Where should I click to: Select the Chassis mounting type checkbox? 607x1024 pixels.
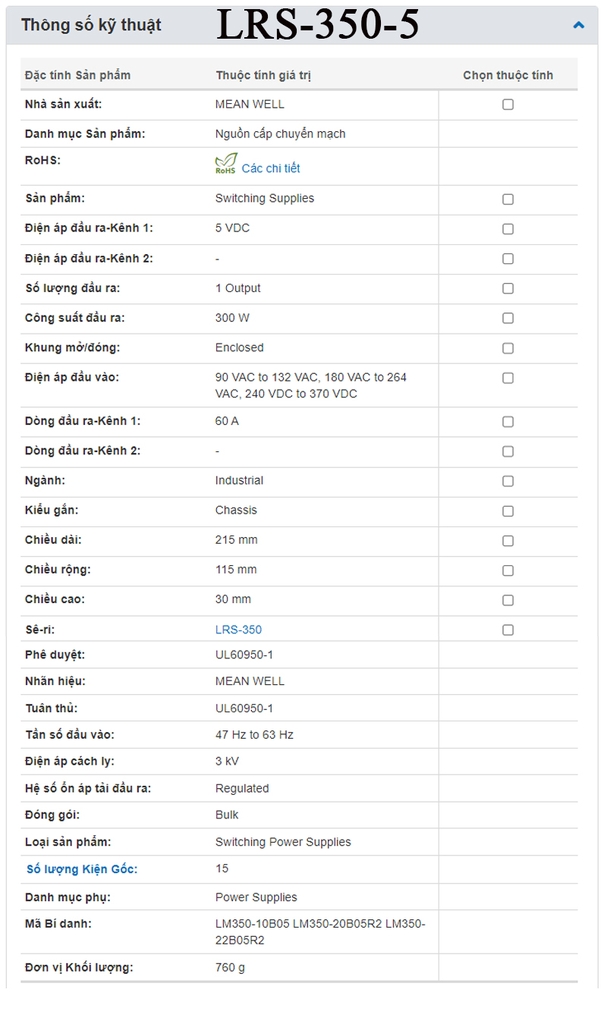[508, 511]
